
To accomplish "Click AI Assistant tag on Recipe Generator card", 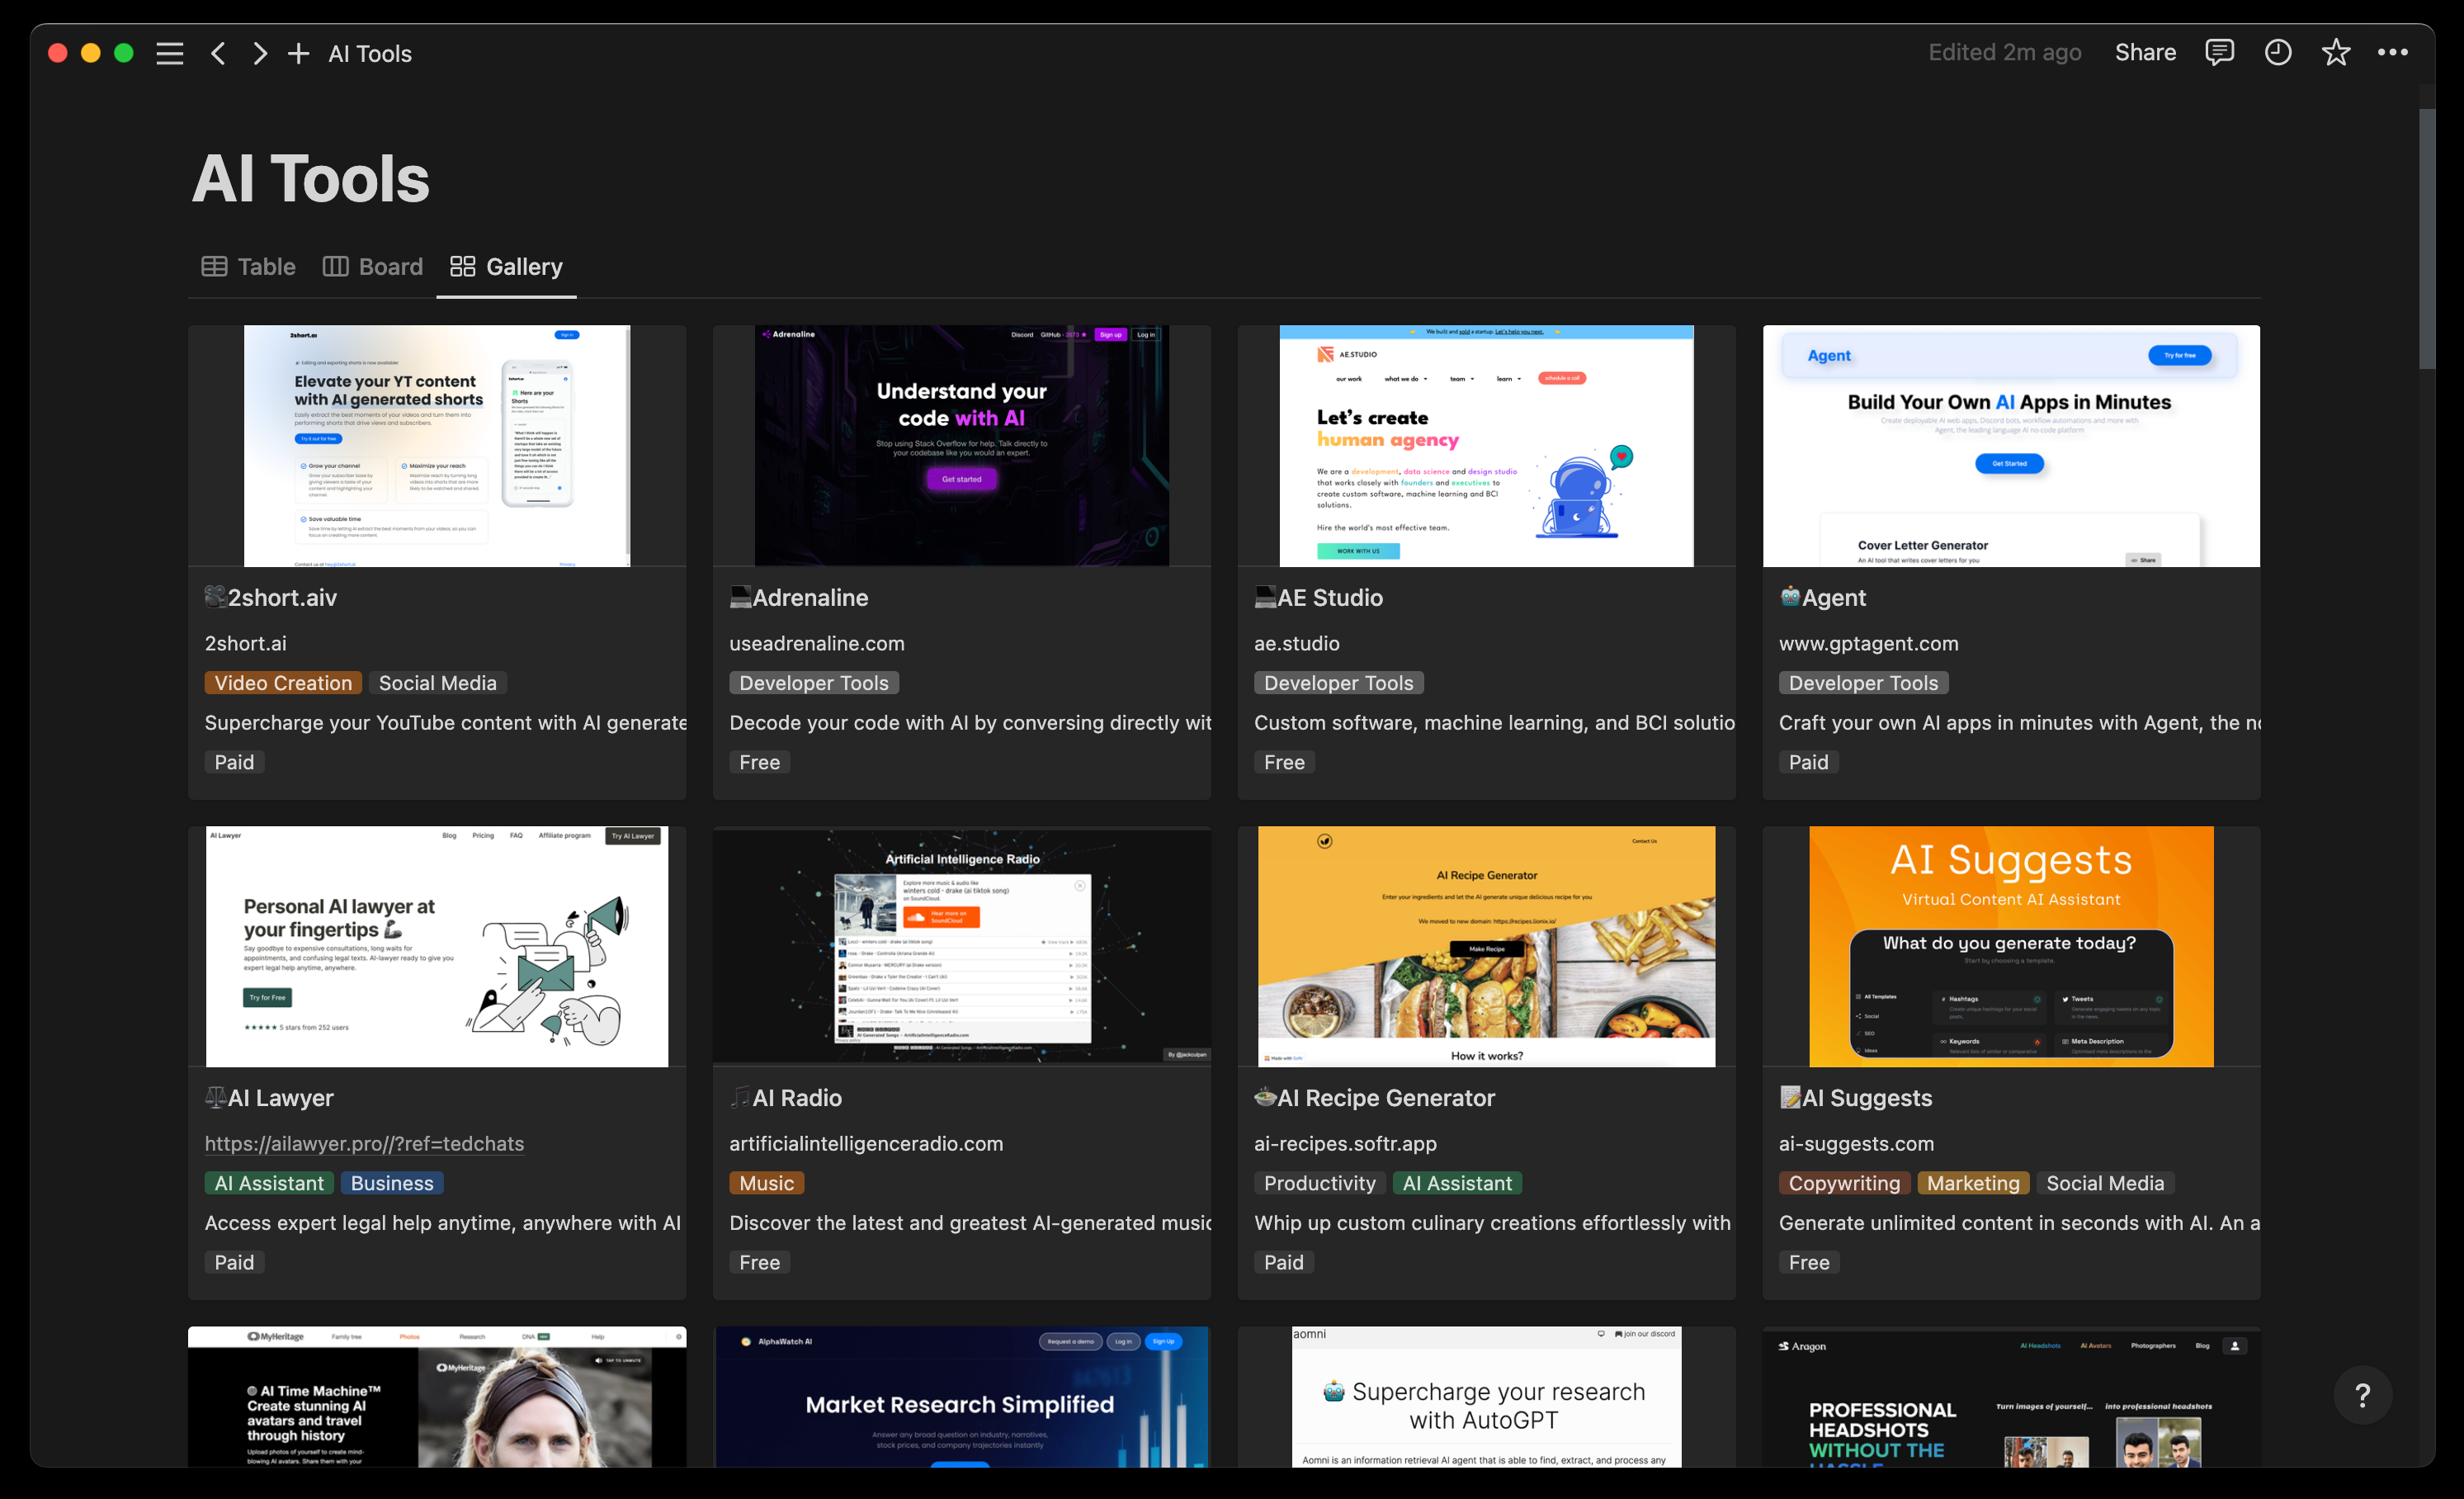I will click(x=1457, y=1183).
